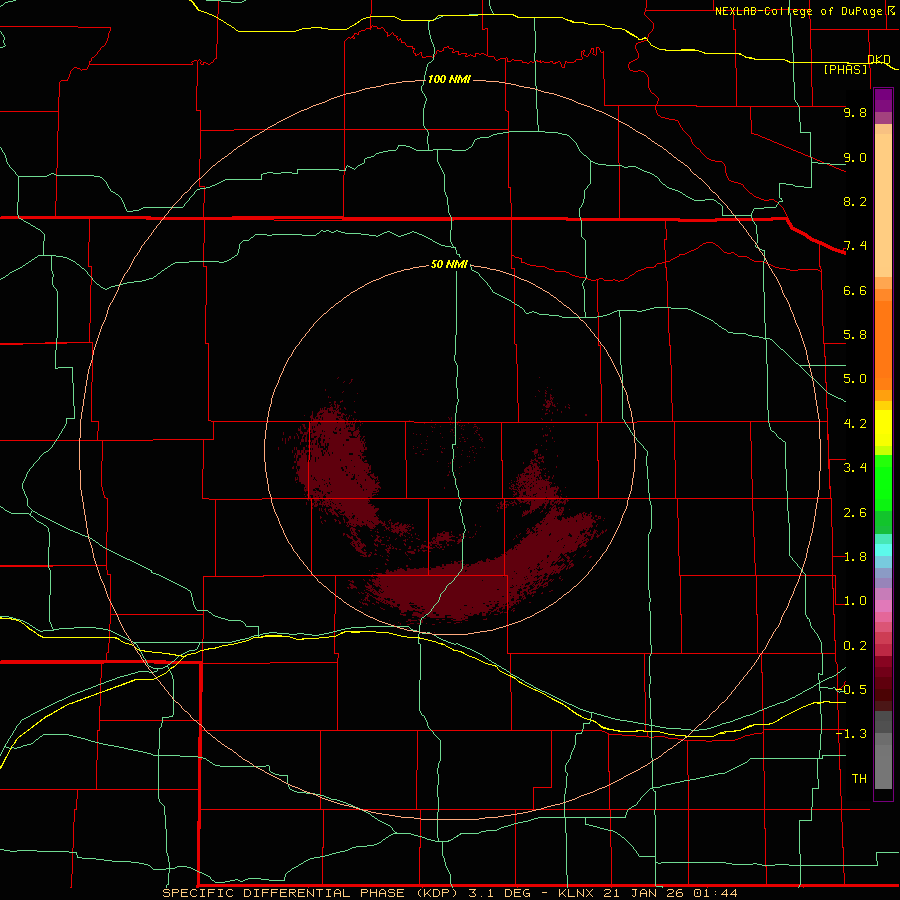Screen dimensions: 900x900
Task: Click the [PHAS] units label
Action: coord(845,70)
